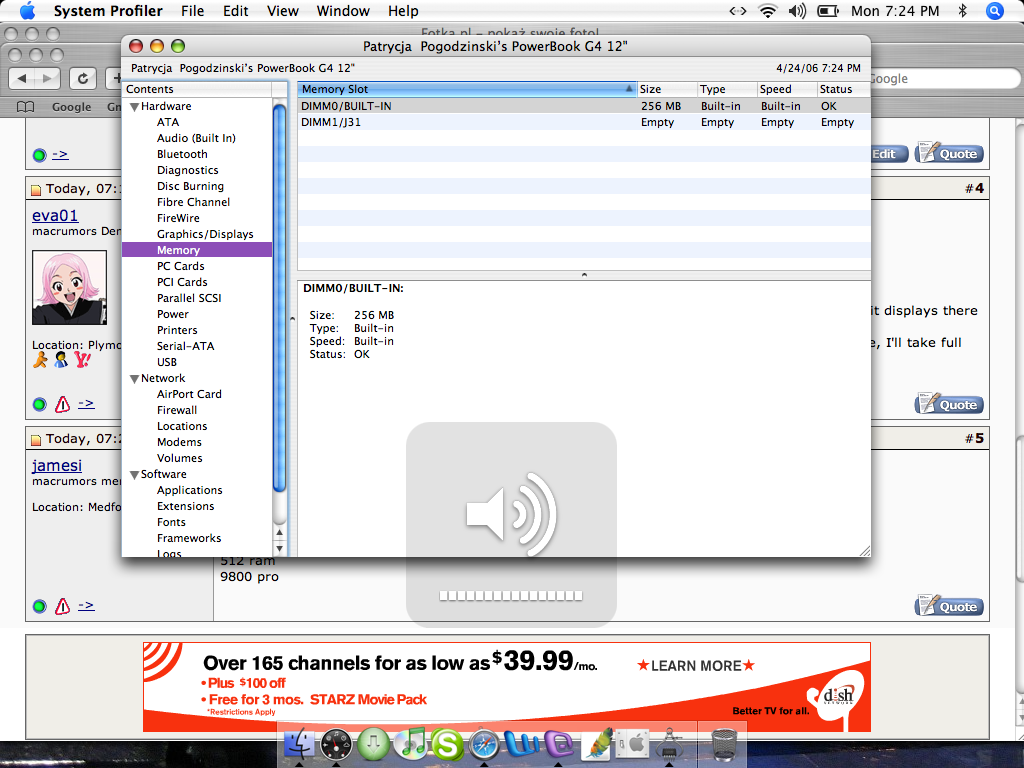Image resolution: width=1024 pixels, height=768 pixels.
Task: Select the DIMM1/J31 memory row
Action: [x=584, y=122]
